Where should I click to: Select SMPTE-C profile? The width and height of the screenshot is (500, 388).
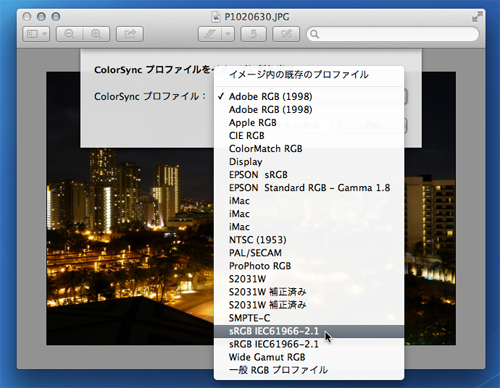click(x=309, y=318)
